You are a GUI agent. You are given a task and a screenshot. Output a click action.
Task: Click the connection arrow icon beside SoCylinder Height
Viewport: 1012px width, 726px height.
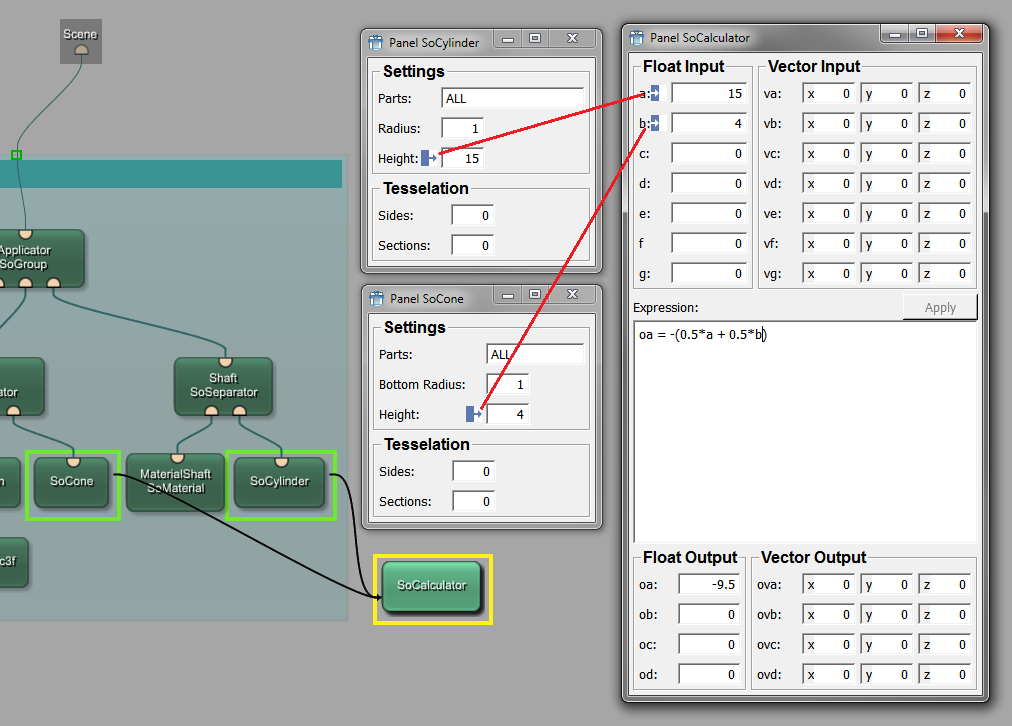click(430, 158)
